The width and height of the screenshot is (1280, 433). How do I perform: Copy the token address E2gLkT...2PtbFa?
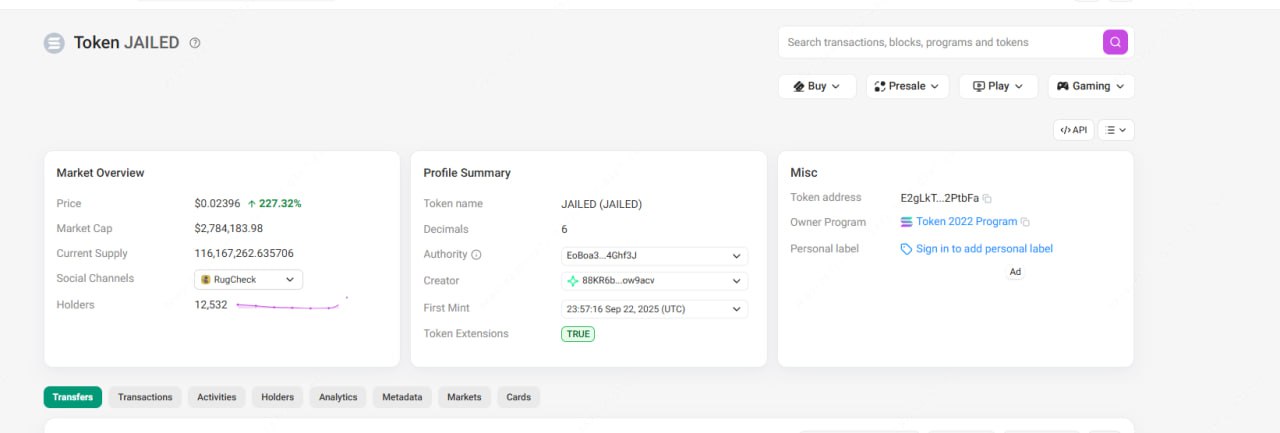click(987, 198)
